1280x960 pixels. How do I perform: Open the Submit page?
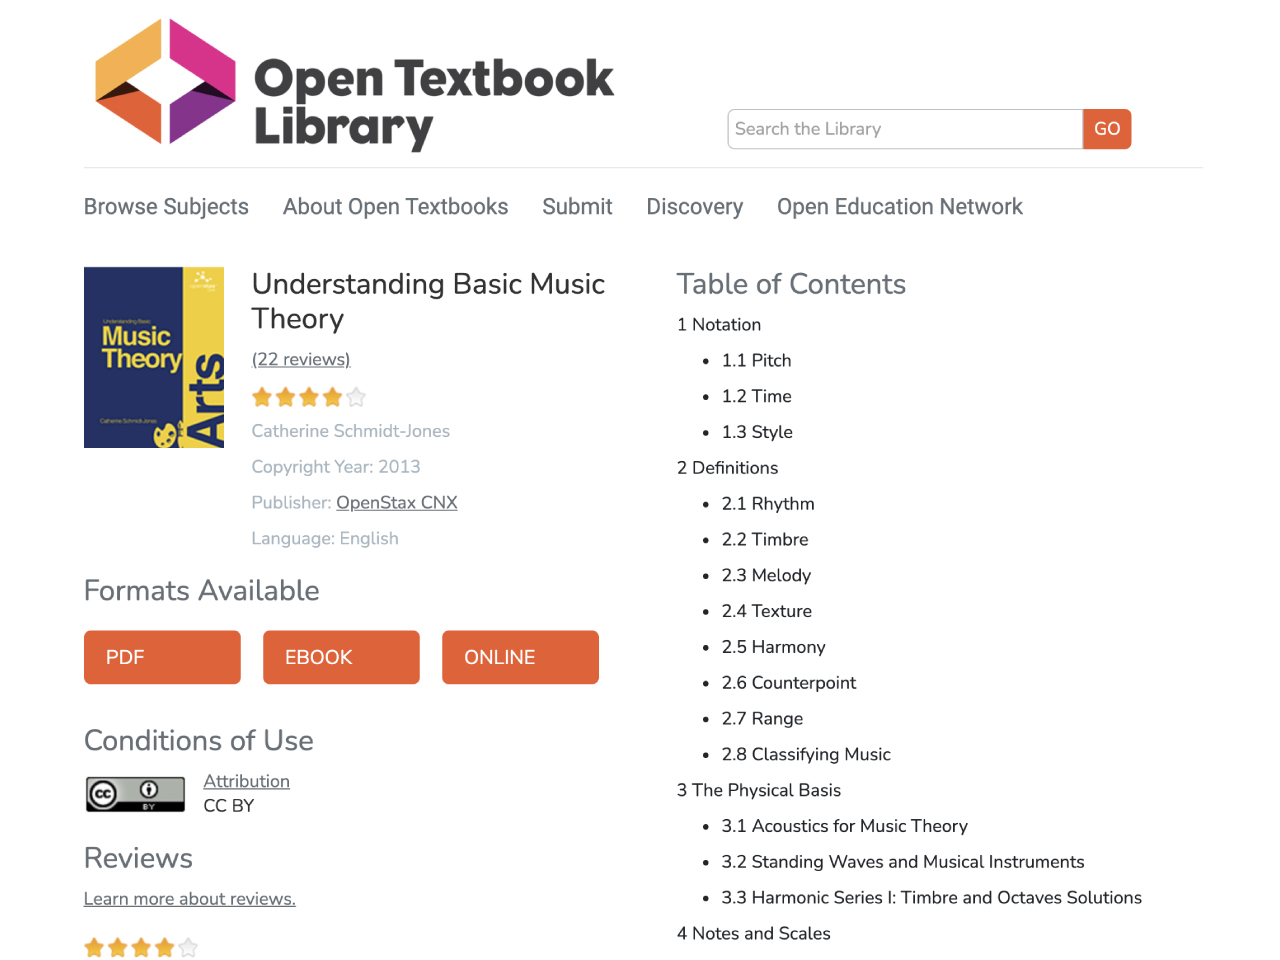click(577, 207)
